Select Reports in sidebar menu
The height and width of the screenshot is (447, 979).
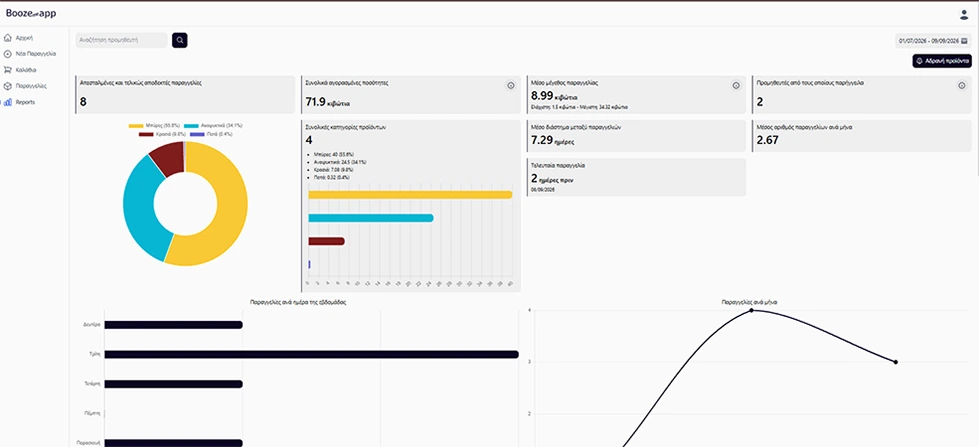click(x=20, y=102)
